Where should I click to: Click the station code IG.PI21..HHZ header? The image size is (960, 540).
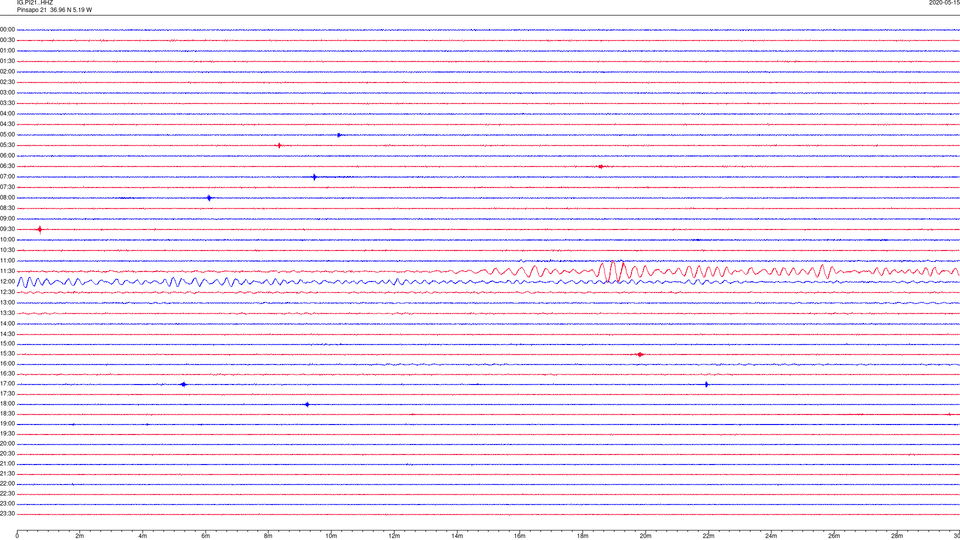point(35,3)
